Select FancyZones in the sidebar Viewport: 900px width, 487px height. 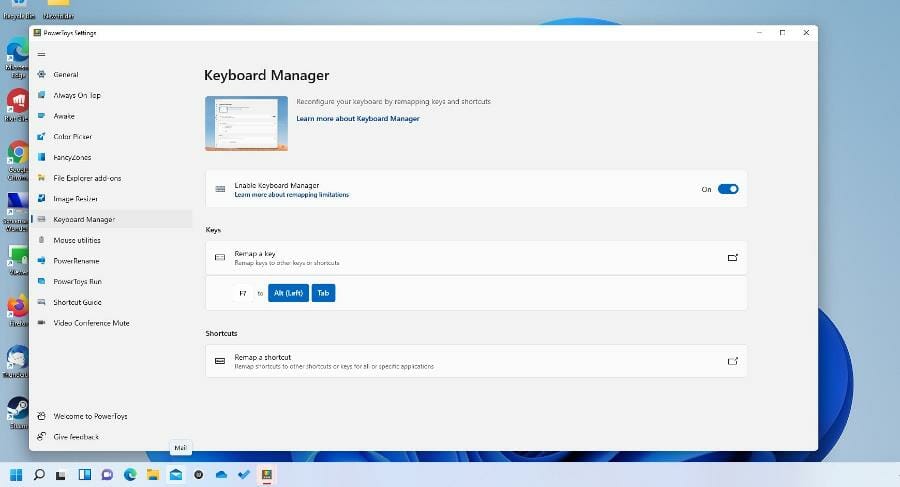(72, 157)
